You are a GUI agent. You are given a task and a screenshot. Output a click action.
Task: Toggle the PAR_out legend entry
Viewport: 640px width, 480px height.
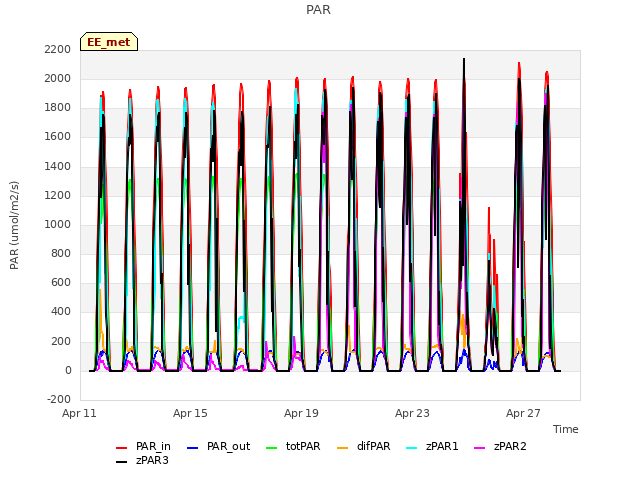pyautogui.click(x=218, y=447)
